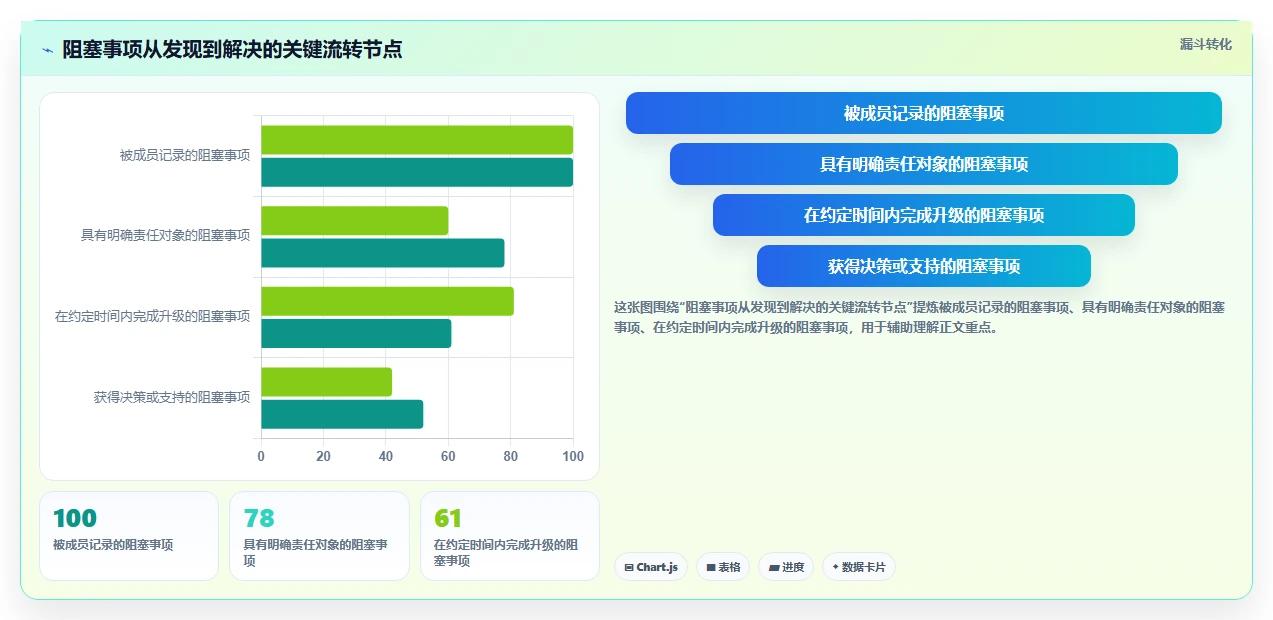Click x-axis tick label 100
The height and width of the screenshot is (620, 1273).
(x=573, y=456)
